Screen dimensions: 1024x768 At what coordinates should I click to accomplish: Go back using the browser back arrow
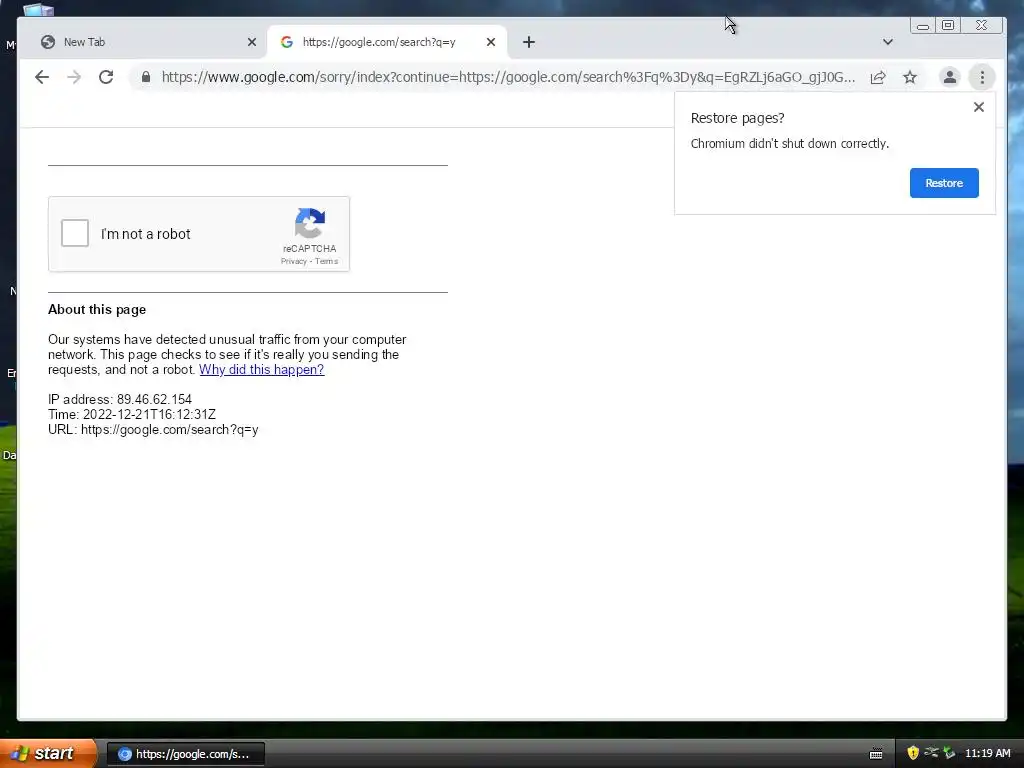tap(42, 77)
